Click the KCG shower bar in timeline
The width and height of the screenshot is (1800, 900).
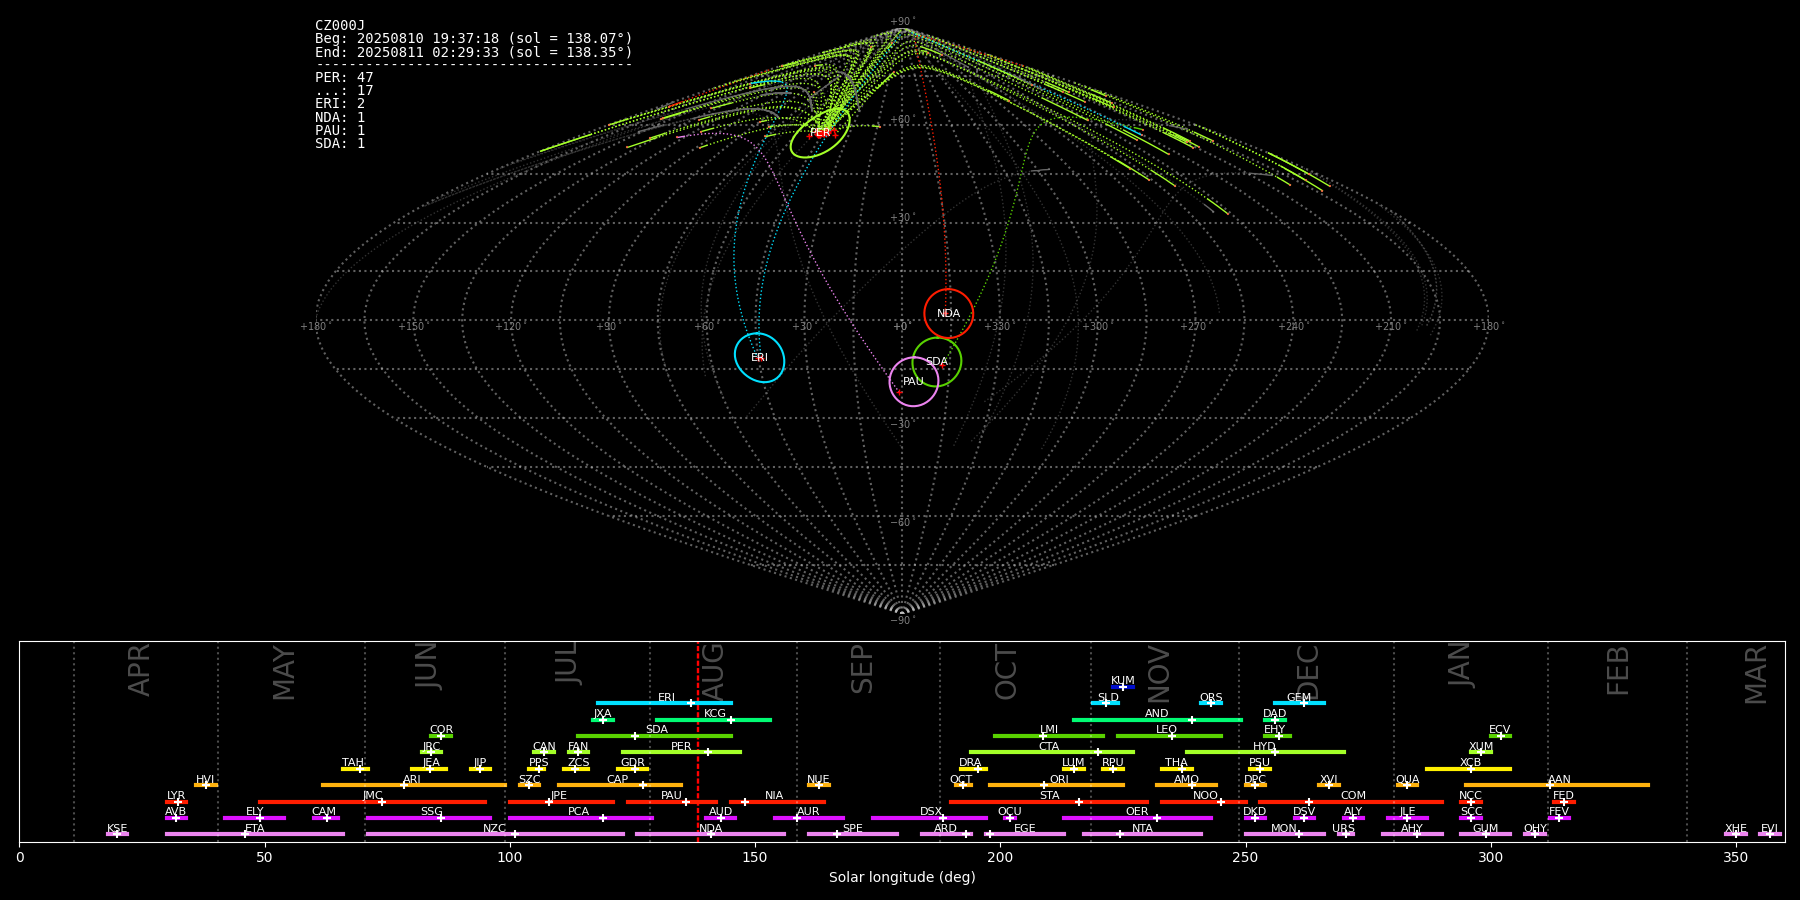[713, 719]
